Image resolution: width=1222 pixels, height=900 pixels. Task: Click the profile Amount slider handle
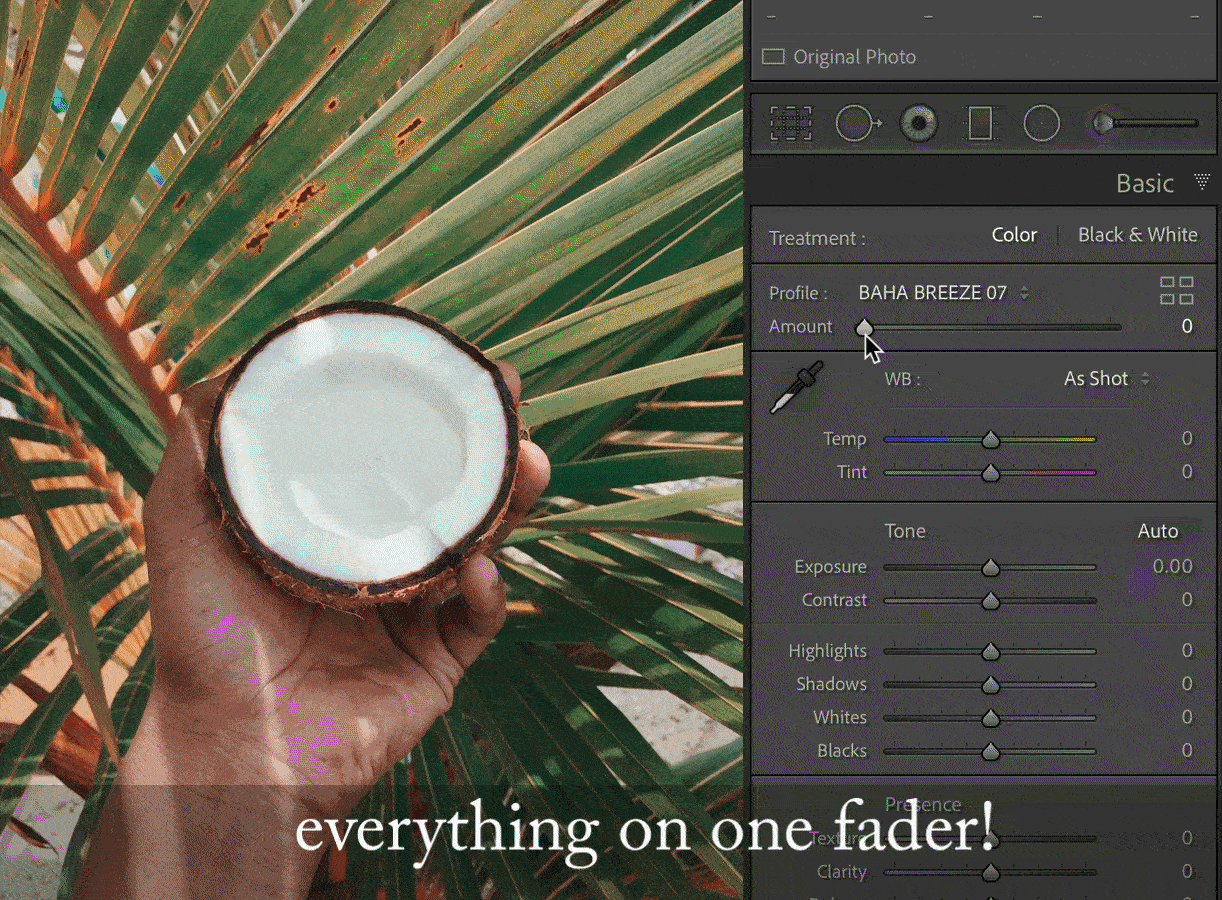[864, 327]
